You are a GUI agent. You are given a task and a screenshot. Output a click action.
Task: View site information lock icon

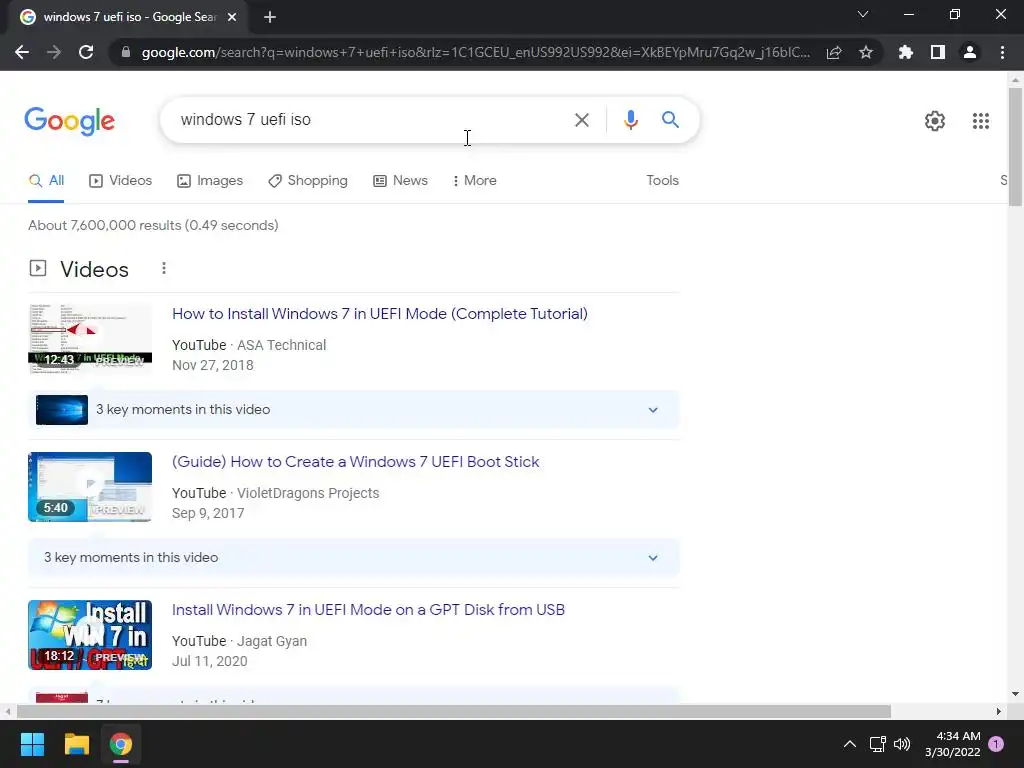pos(126,52)
